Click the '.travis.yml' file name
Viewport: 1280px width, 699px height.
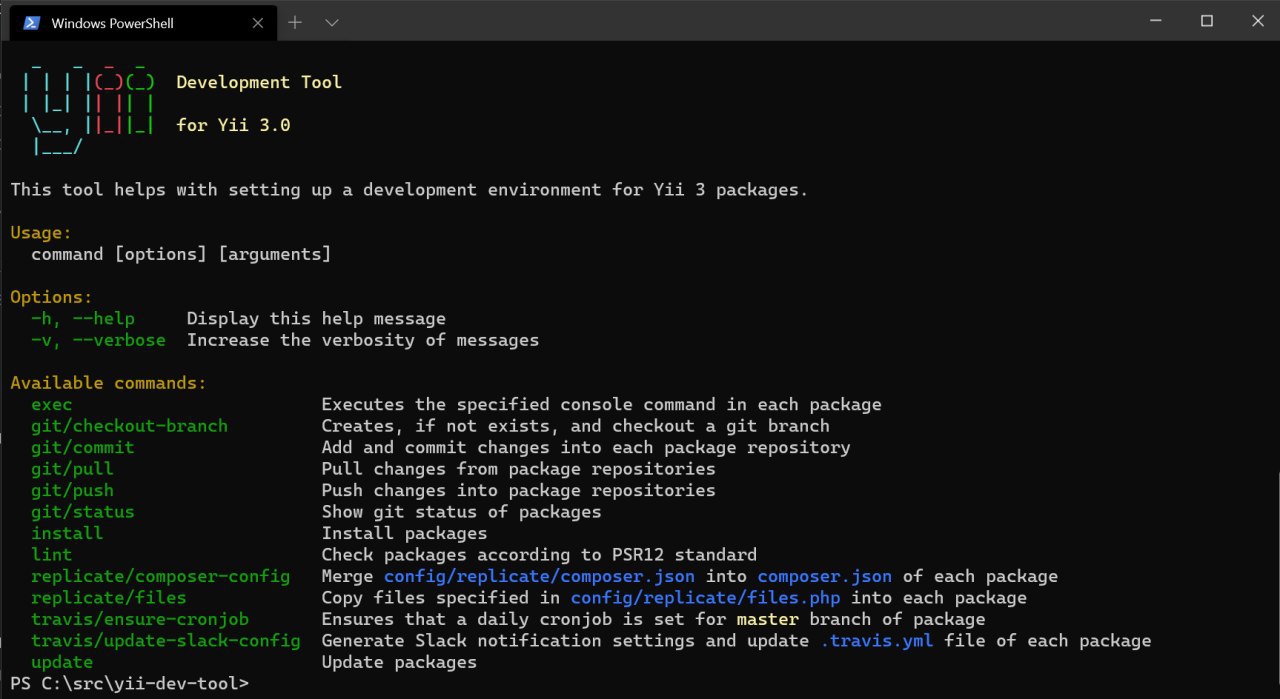point(877,641)
